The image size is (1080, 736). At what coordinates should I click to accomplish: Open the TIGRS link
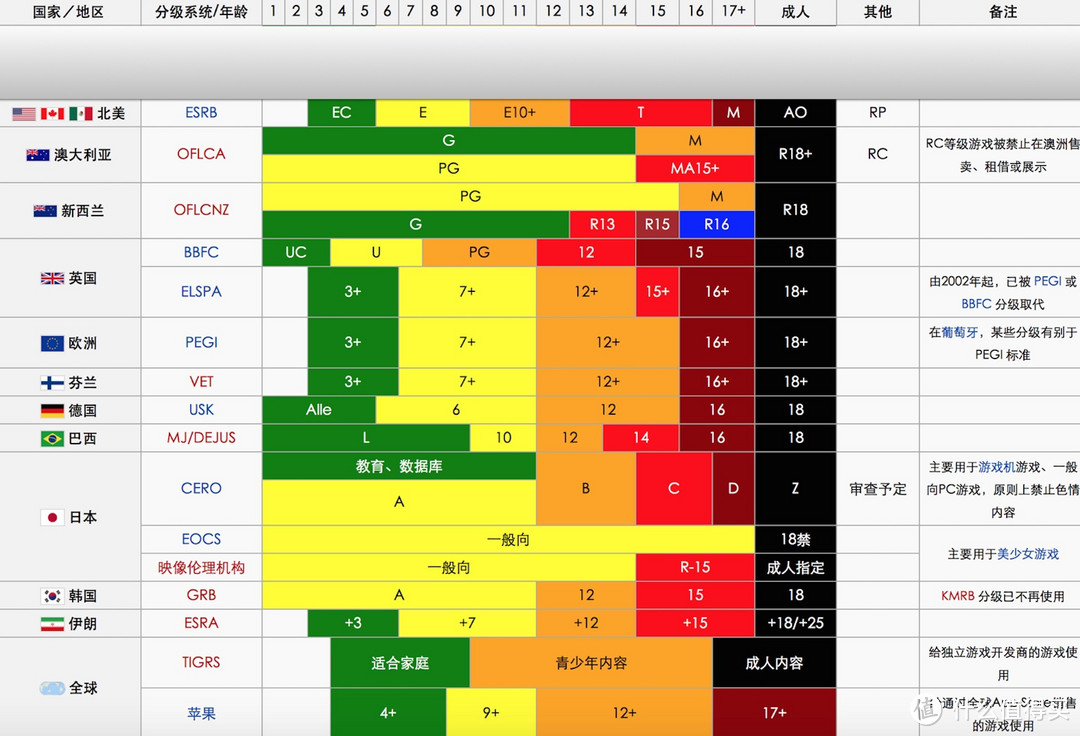coord(201,662)
